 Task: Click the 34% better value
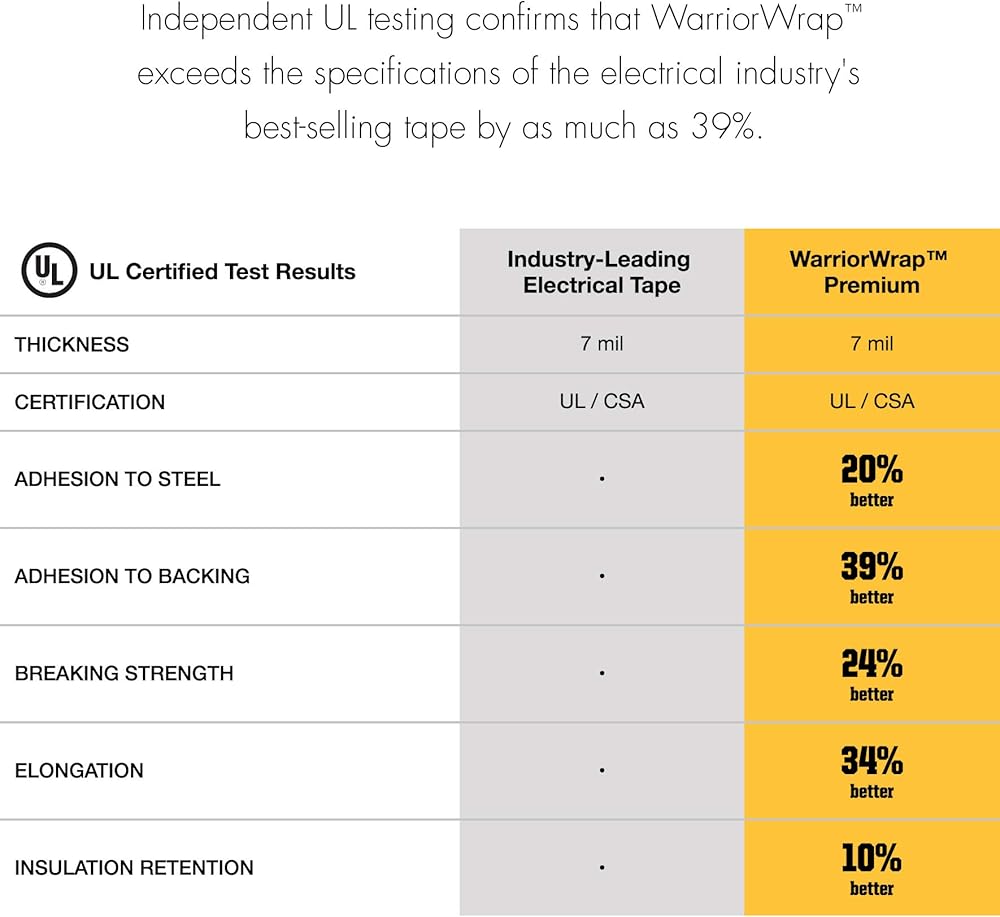tap(871, 771)
